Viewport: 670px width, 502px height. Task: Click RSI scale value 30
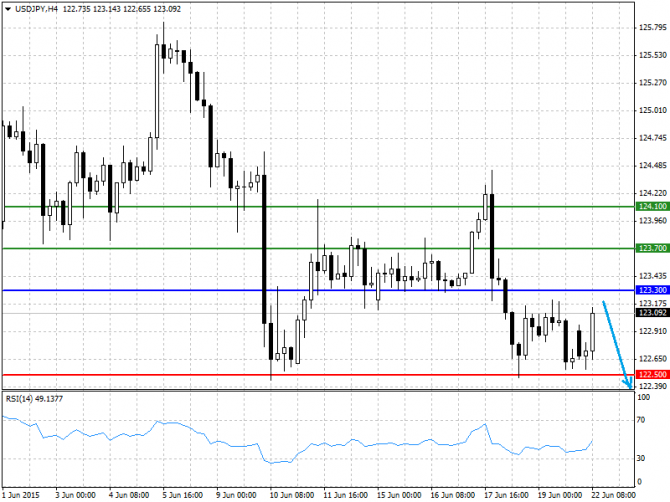pyautogui.click(x=641, y=458)
